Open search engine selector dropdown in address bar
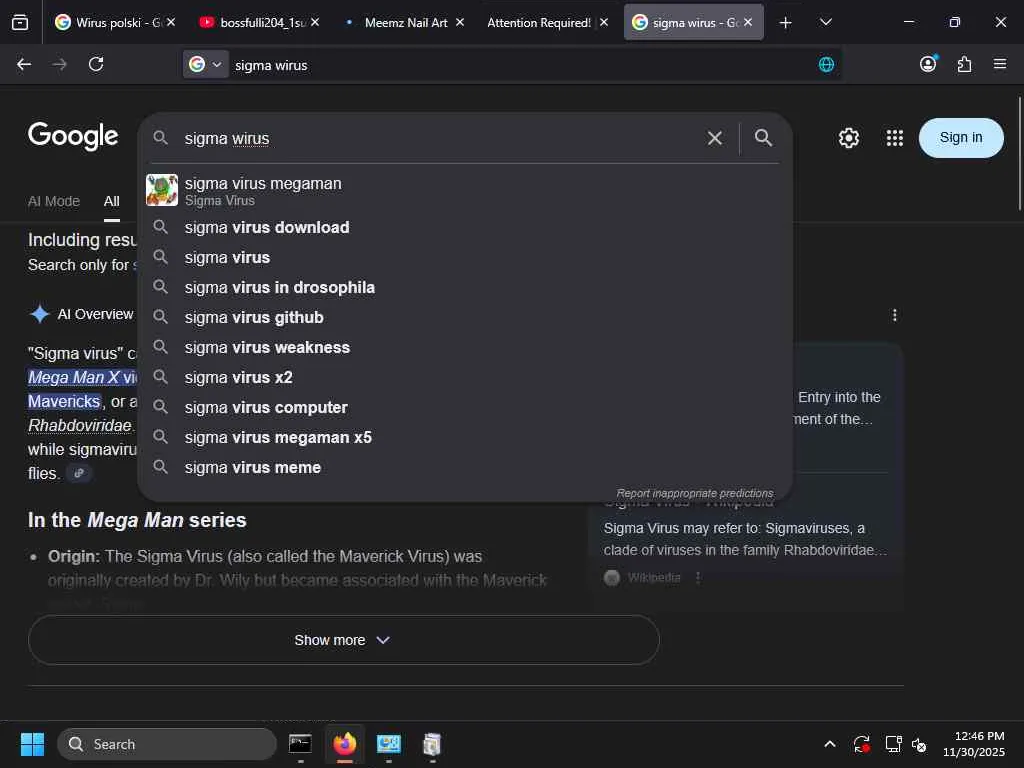 pos(205,64)
